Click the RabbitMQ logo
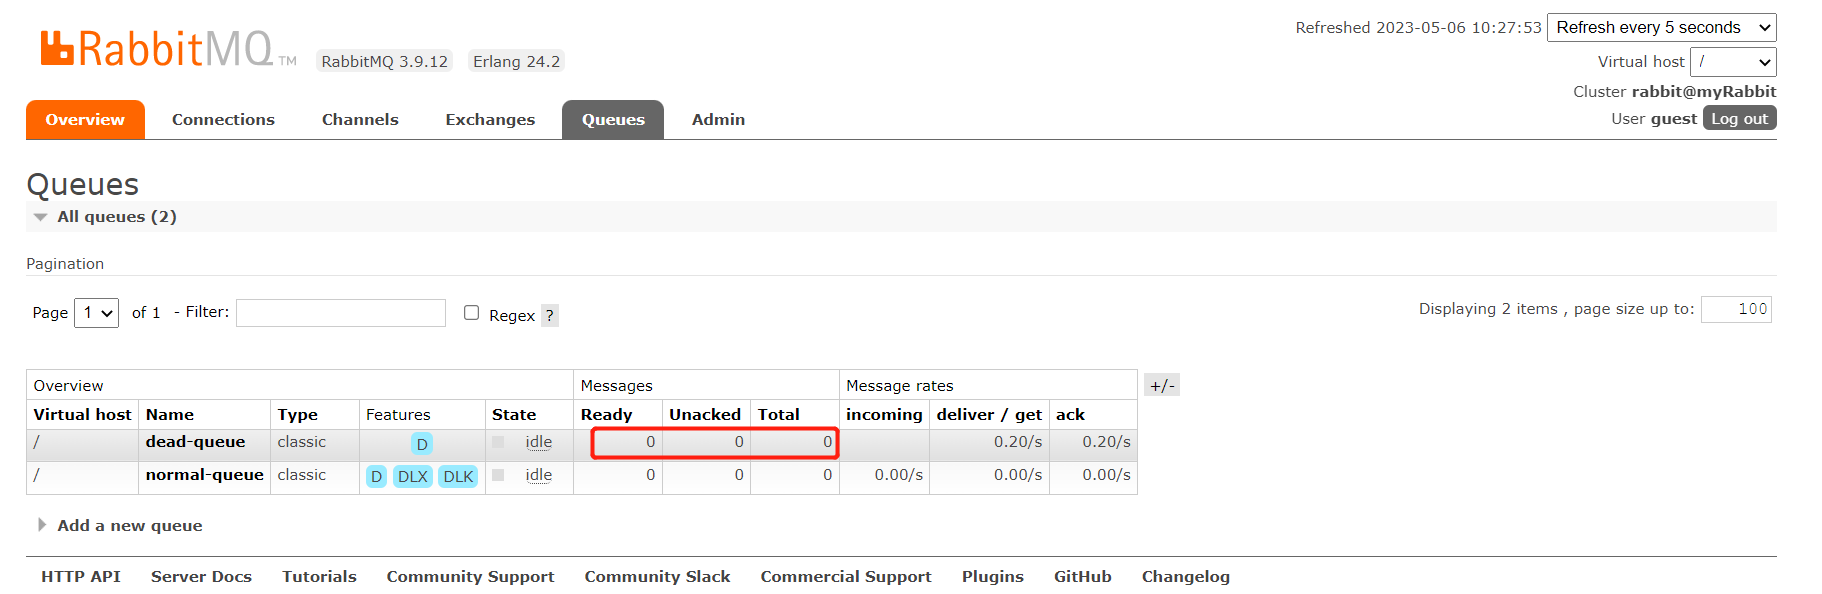 (x=156, y=49)
